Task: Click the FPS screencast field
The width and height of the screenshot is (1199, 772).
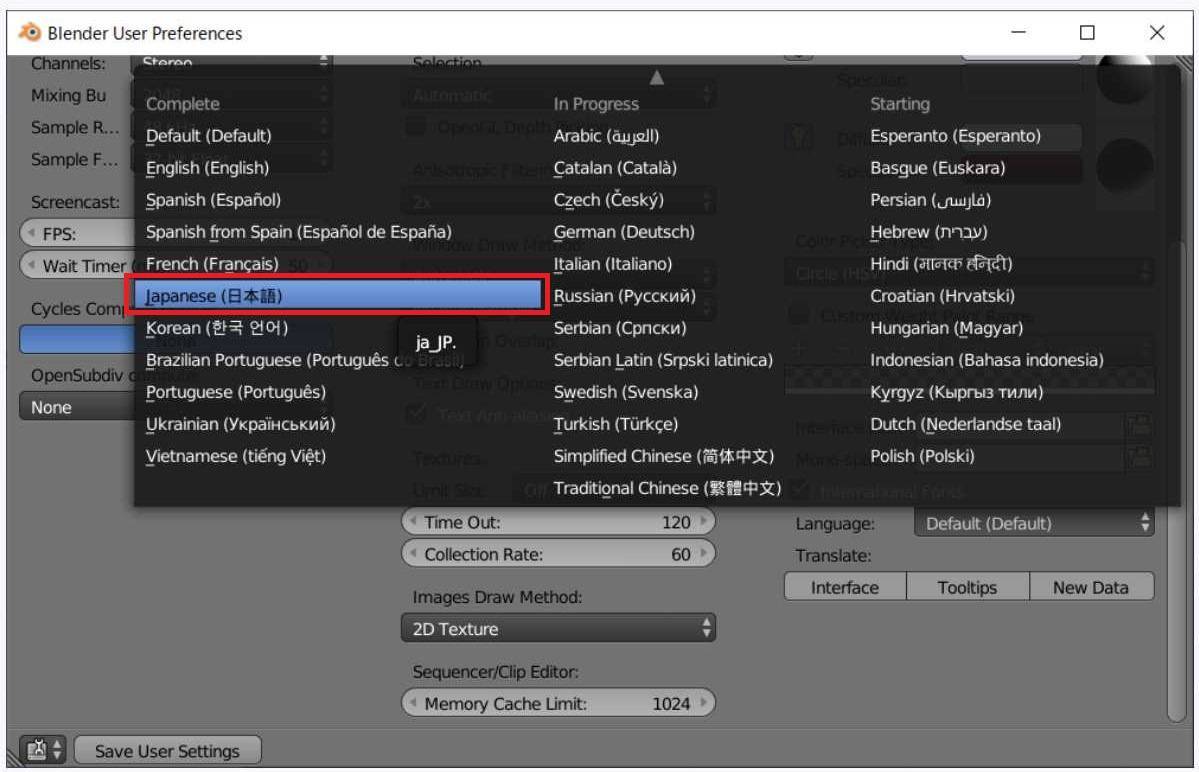Action: point(77,234)
